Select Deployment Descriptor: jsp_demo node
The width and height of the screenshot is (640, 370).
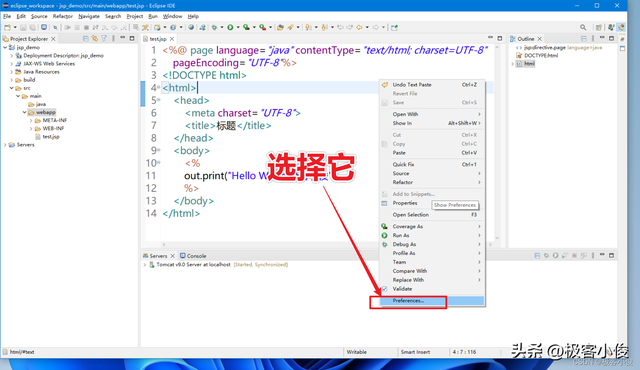pos(63,55)
